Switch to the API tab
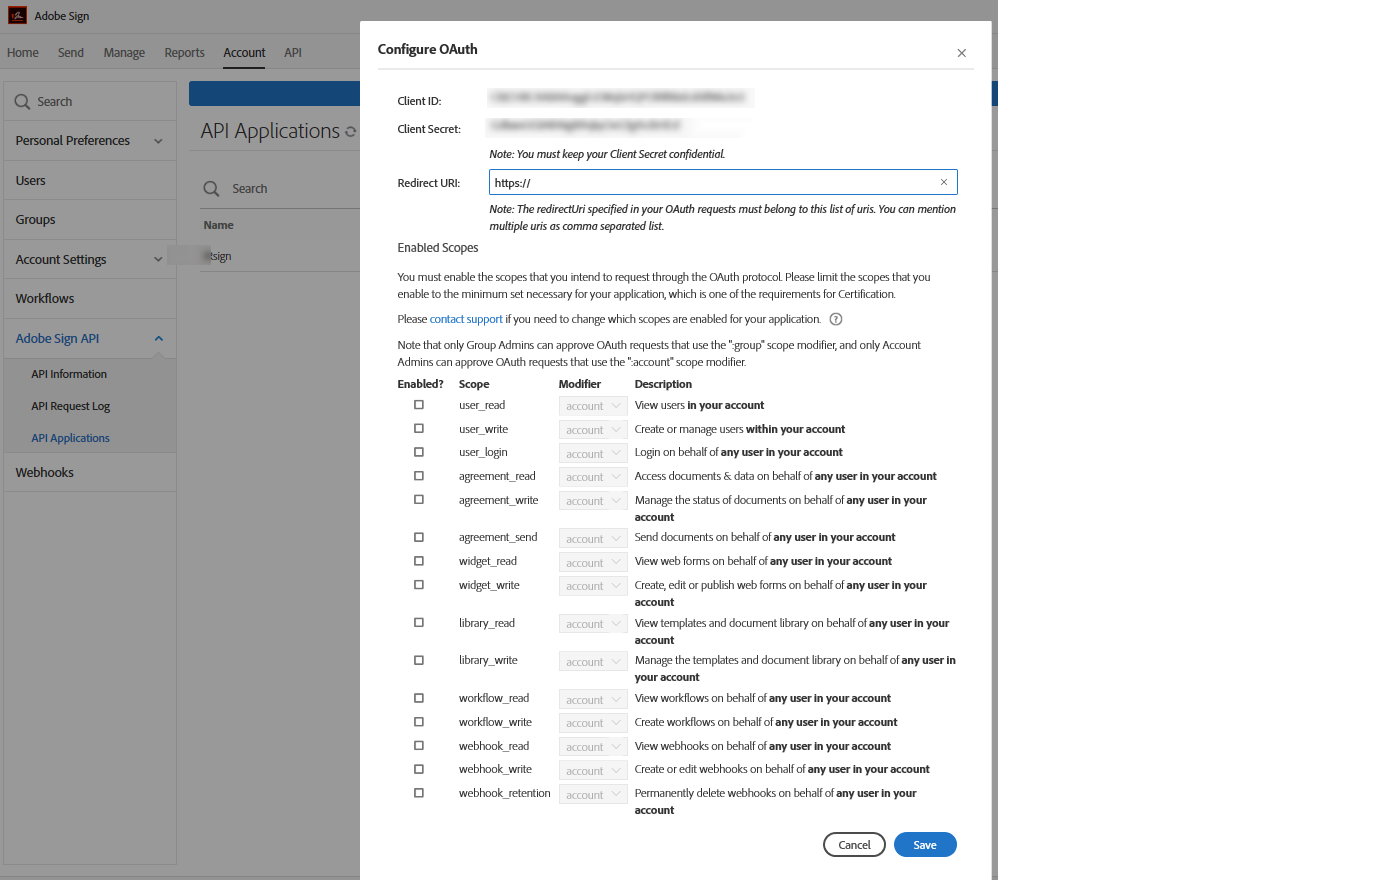1390x880 pixels. click(x=293, y=52)
